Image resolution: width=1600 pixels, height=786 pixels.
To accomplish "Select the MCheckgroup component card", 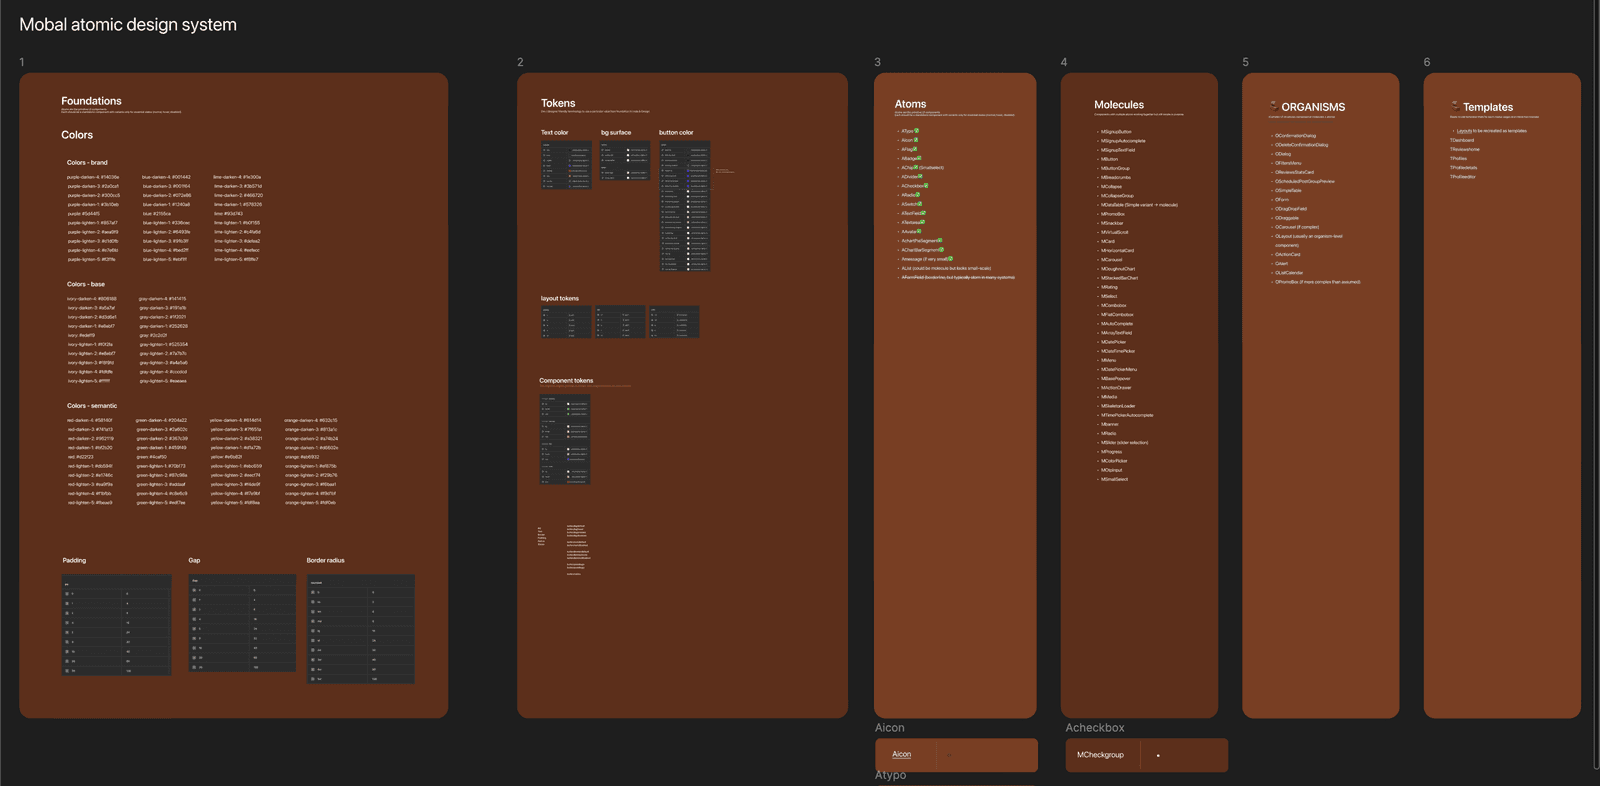I will coord(1147,755).
